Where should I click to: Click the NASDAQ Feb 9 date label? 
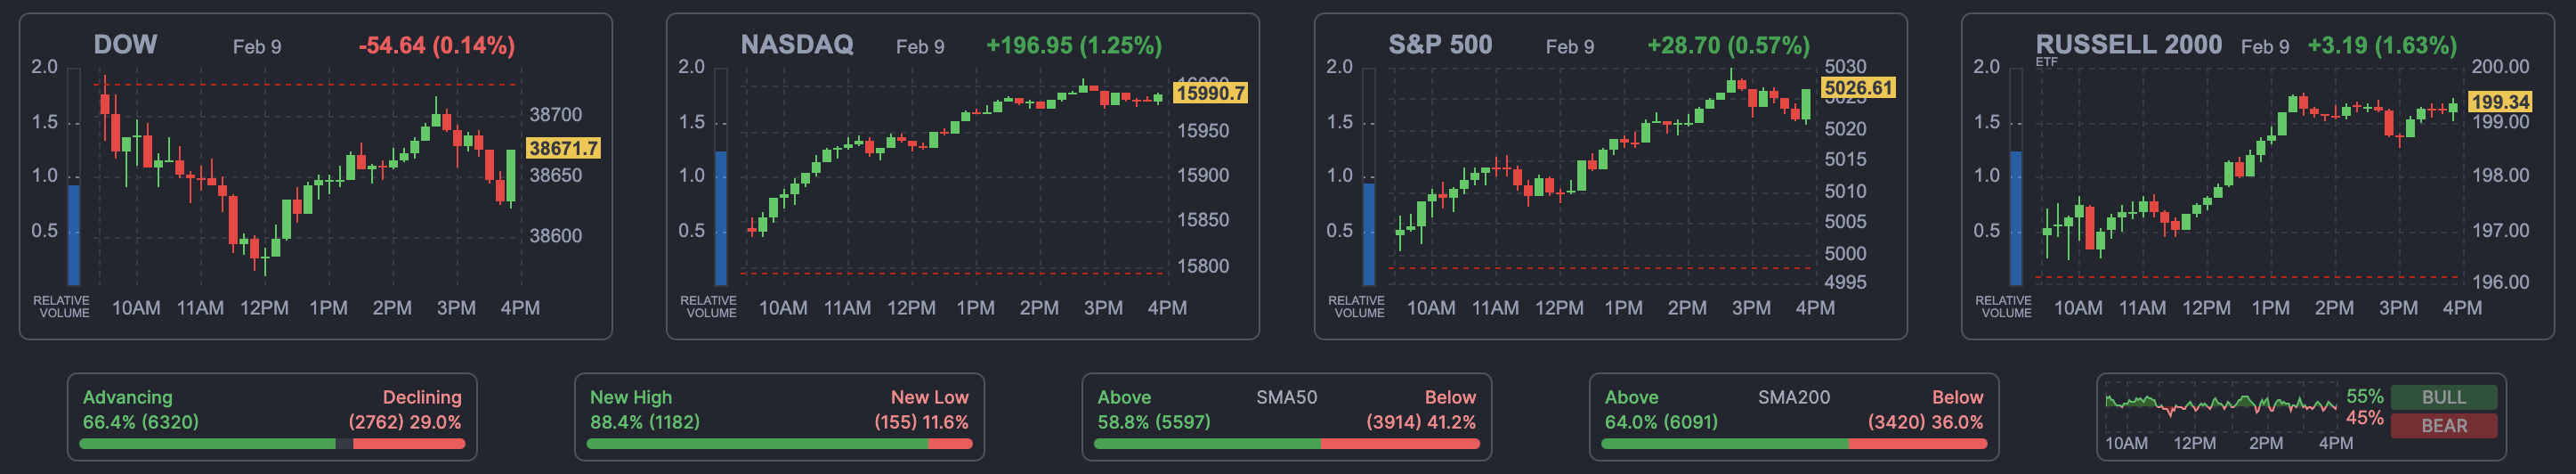pyautogui.click(x=920, y=47)
